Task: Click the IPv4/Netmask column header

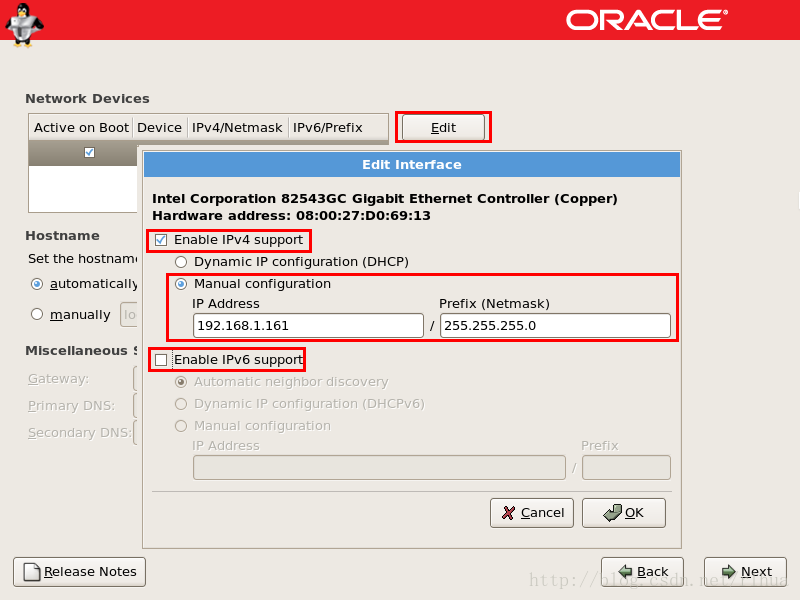Action: 237,128
